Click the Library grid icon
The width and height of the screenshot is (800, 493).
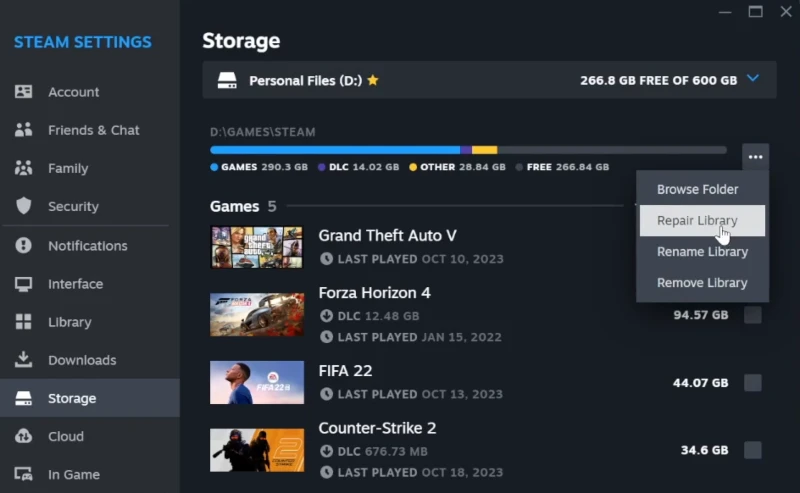coord(23,322)
